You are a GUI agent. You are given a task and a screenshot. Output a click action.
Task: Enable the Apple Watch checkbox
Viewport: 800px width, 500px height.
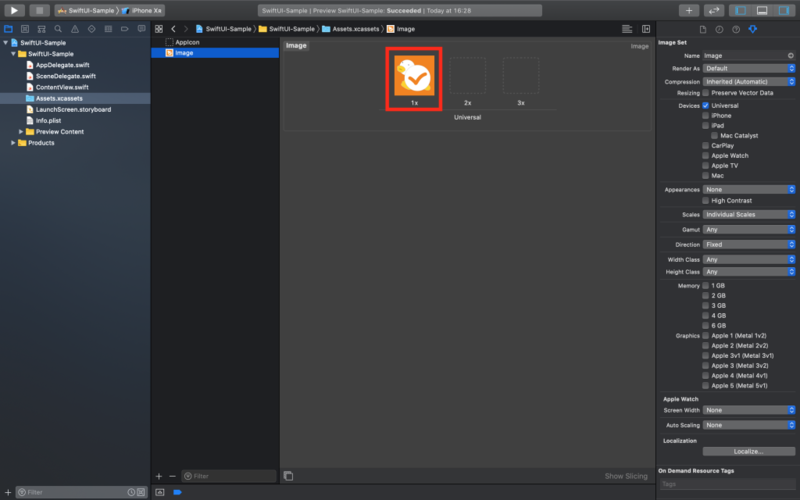pyautogui.click(x=706, y=156)
